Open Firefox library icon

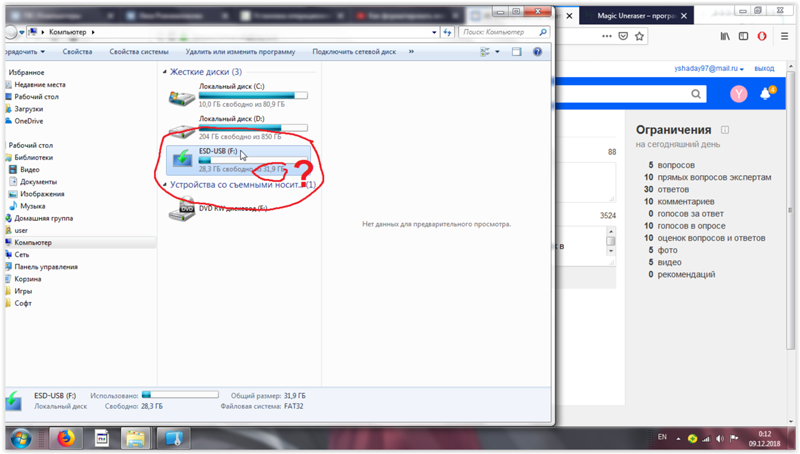coord(725,36)
